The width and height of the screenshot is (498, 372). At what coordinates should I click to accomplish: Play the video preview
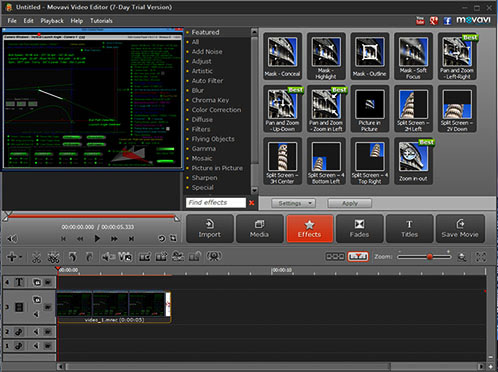97,239
